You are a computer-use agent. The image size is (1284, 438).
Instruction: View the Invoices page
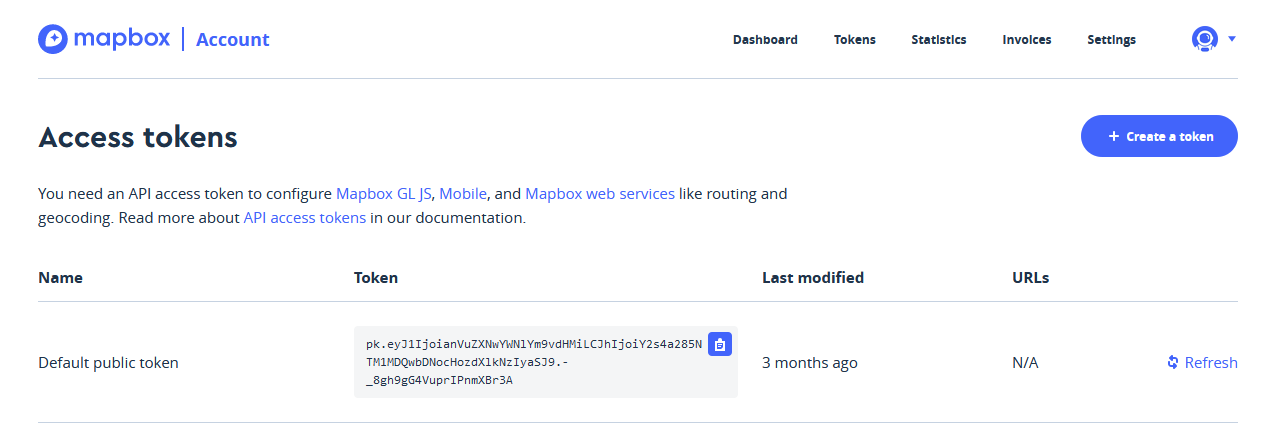pyautogui.click(x=1027, y=40)
